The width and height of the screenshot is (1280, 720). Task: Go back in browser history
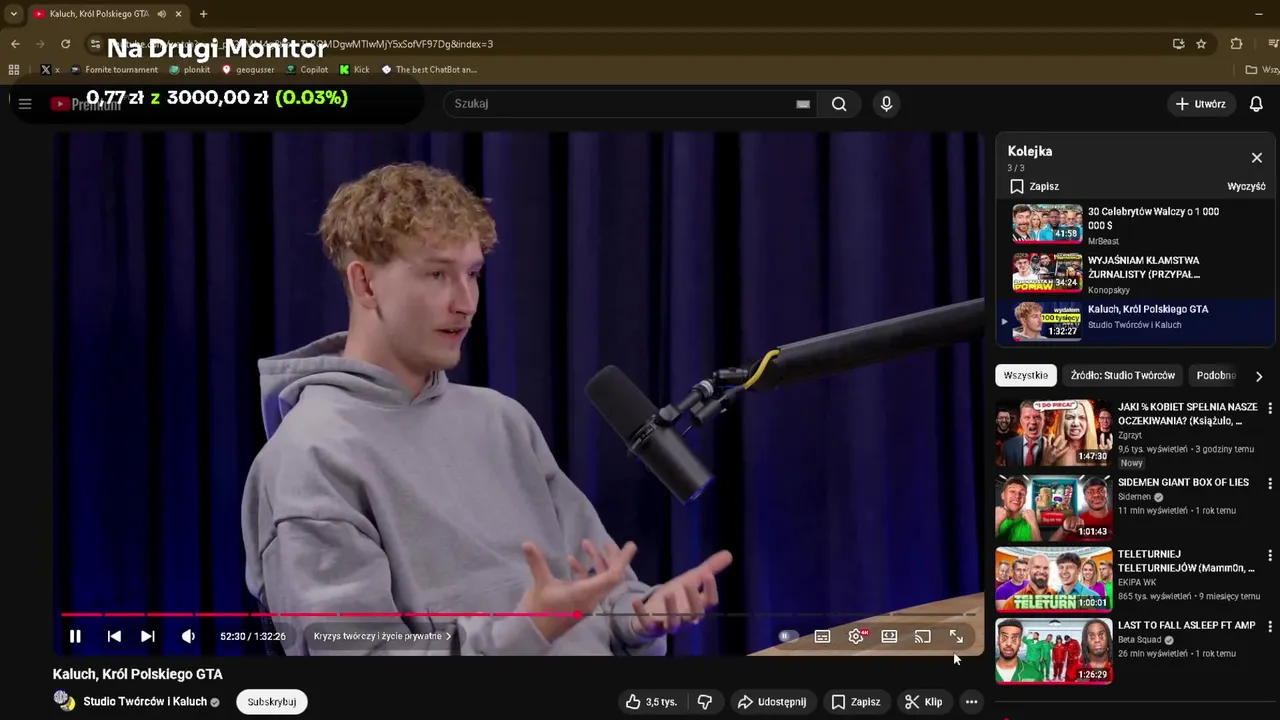tap(15, 44)
